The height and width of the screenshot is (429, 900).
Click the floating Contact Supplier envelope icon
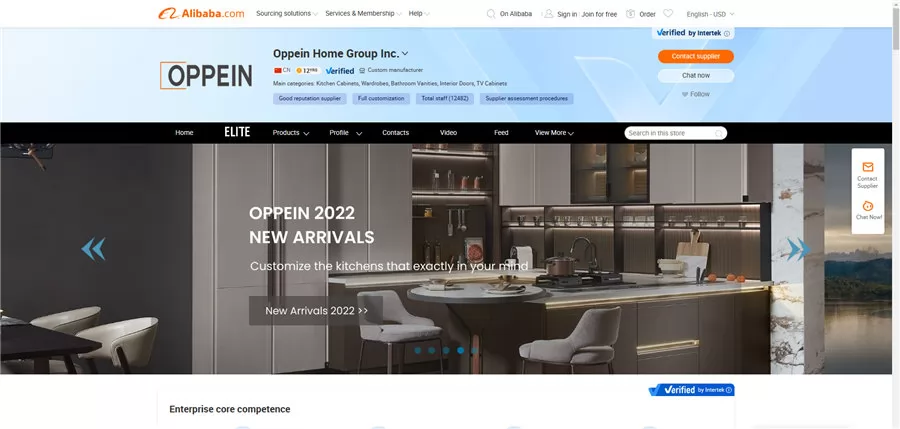pyautogui.click(x=867, y=167)
